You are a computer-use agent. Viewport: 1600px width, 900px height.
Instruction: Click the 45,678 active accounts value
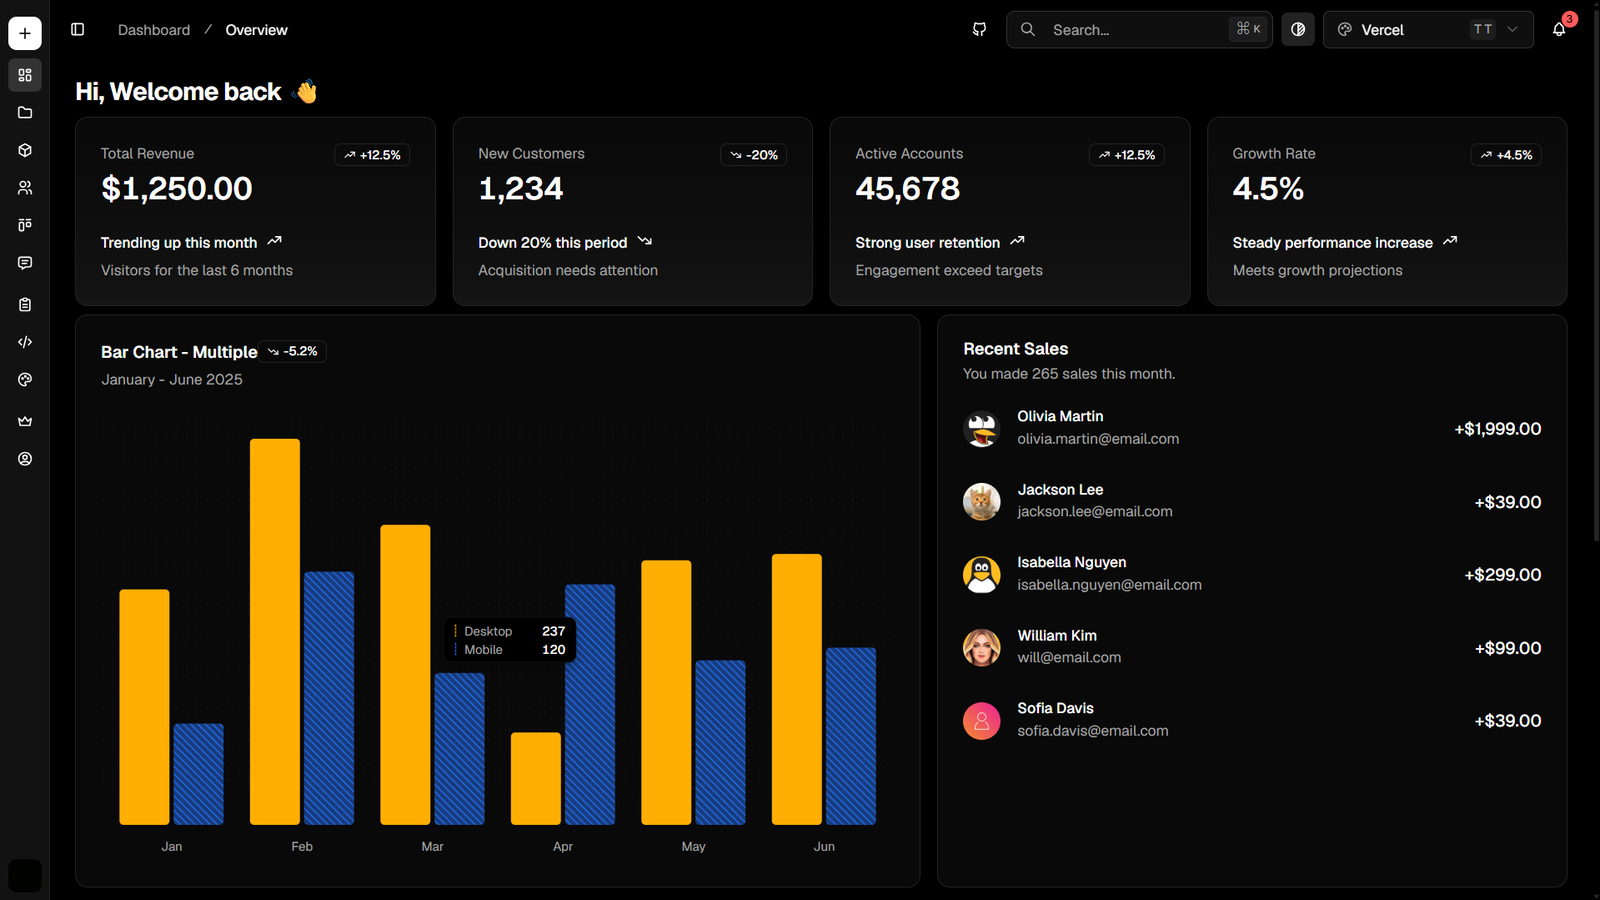tap(908, 188)
